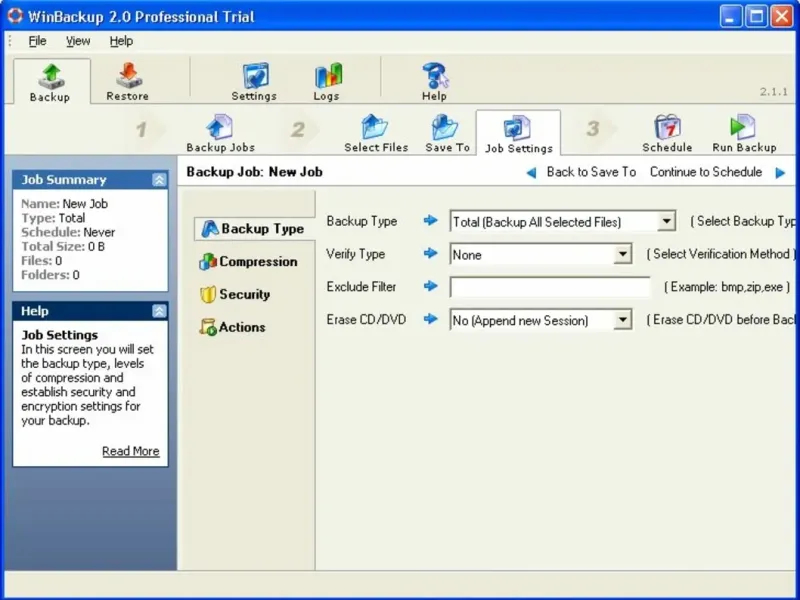800x600 pixels.
Task: Expand the Backup Type dropdown
Action: click(666, 222)
